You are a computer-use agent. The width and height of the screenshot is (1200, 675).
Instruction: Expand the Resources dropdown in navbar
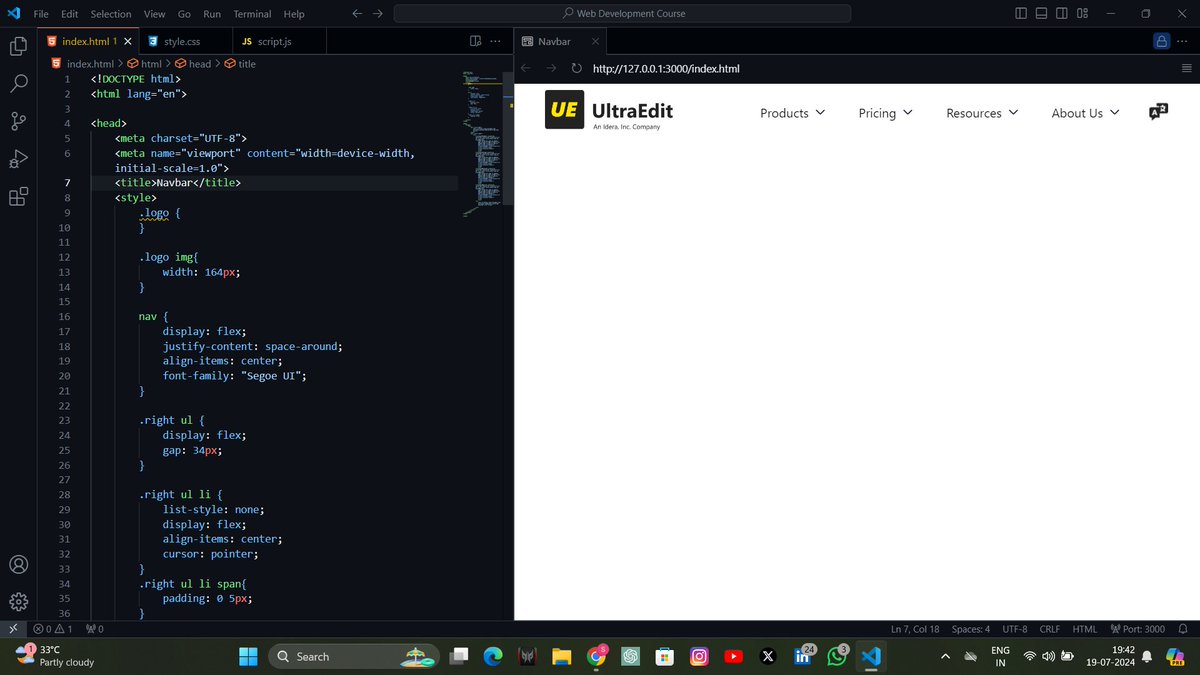[982, 113]
